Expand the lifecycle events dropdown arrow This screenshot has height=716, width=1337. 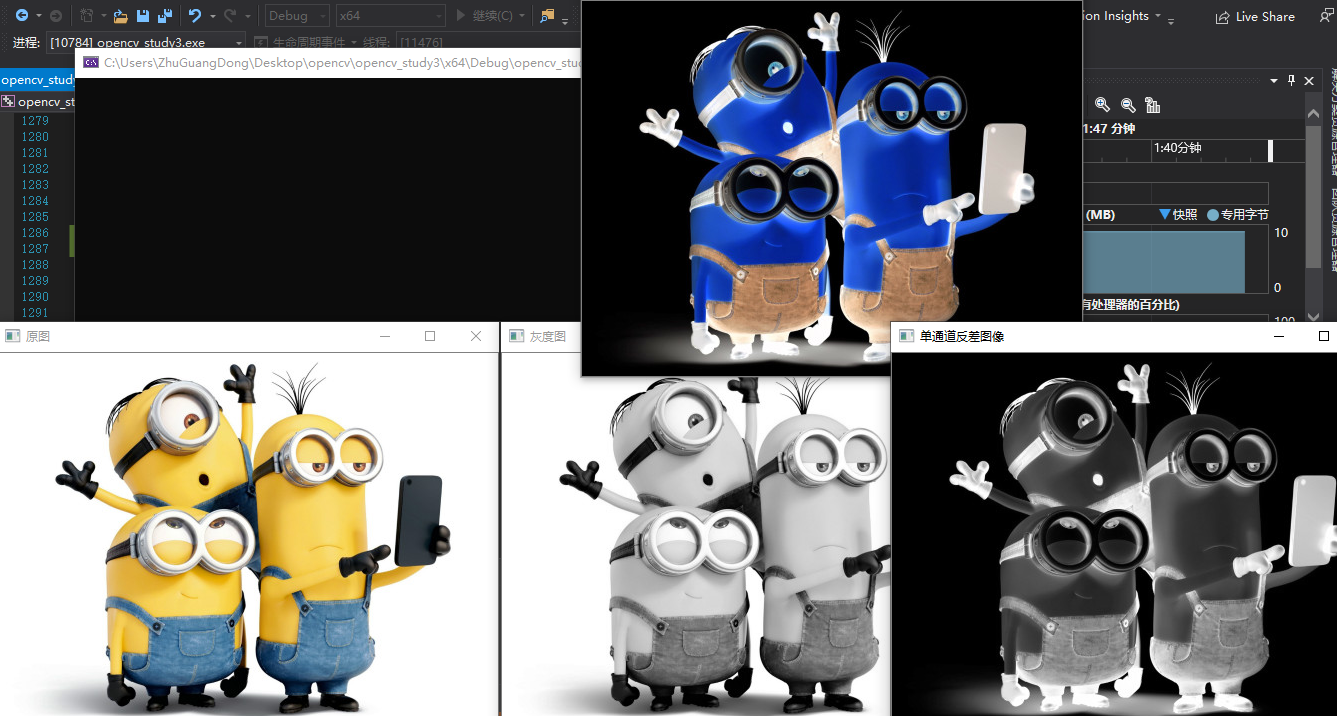pos(353,43)
